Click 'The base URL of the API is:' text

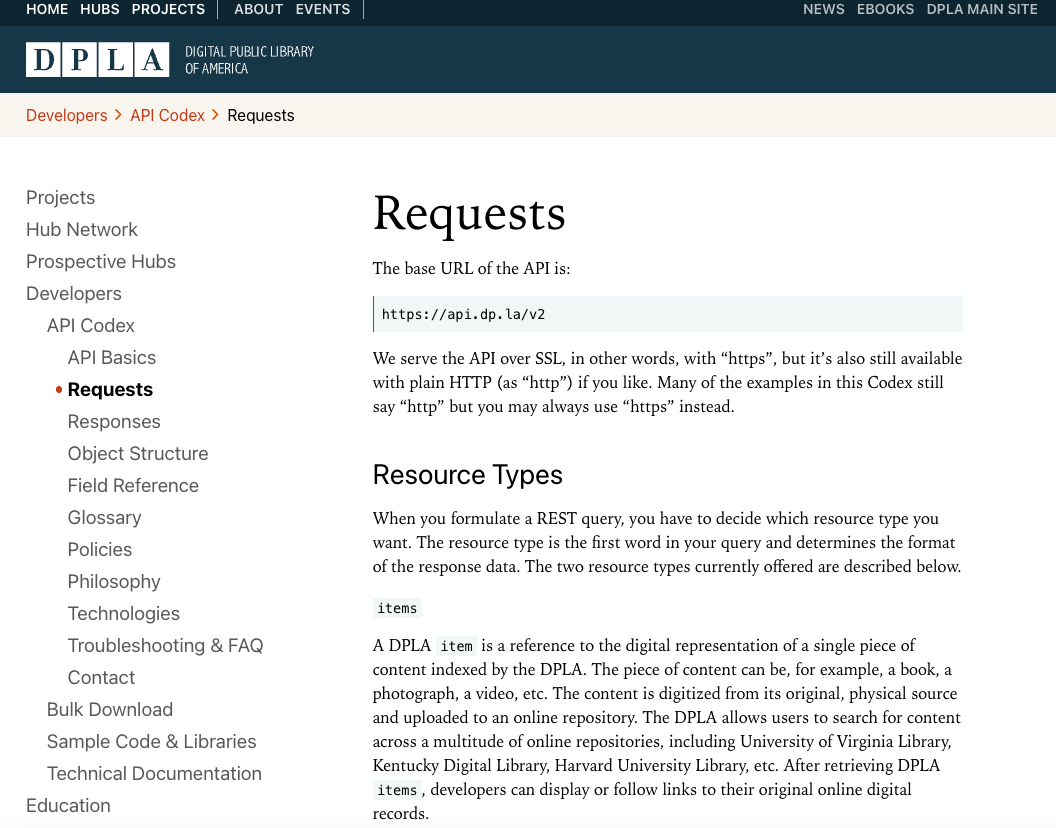[471, 268]
